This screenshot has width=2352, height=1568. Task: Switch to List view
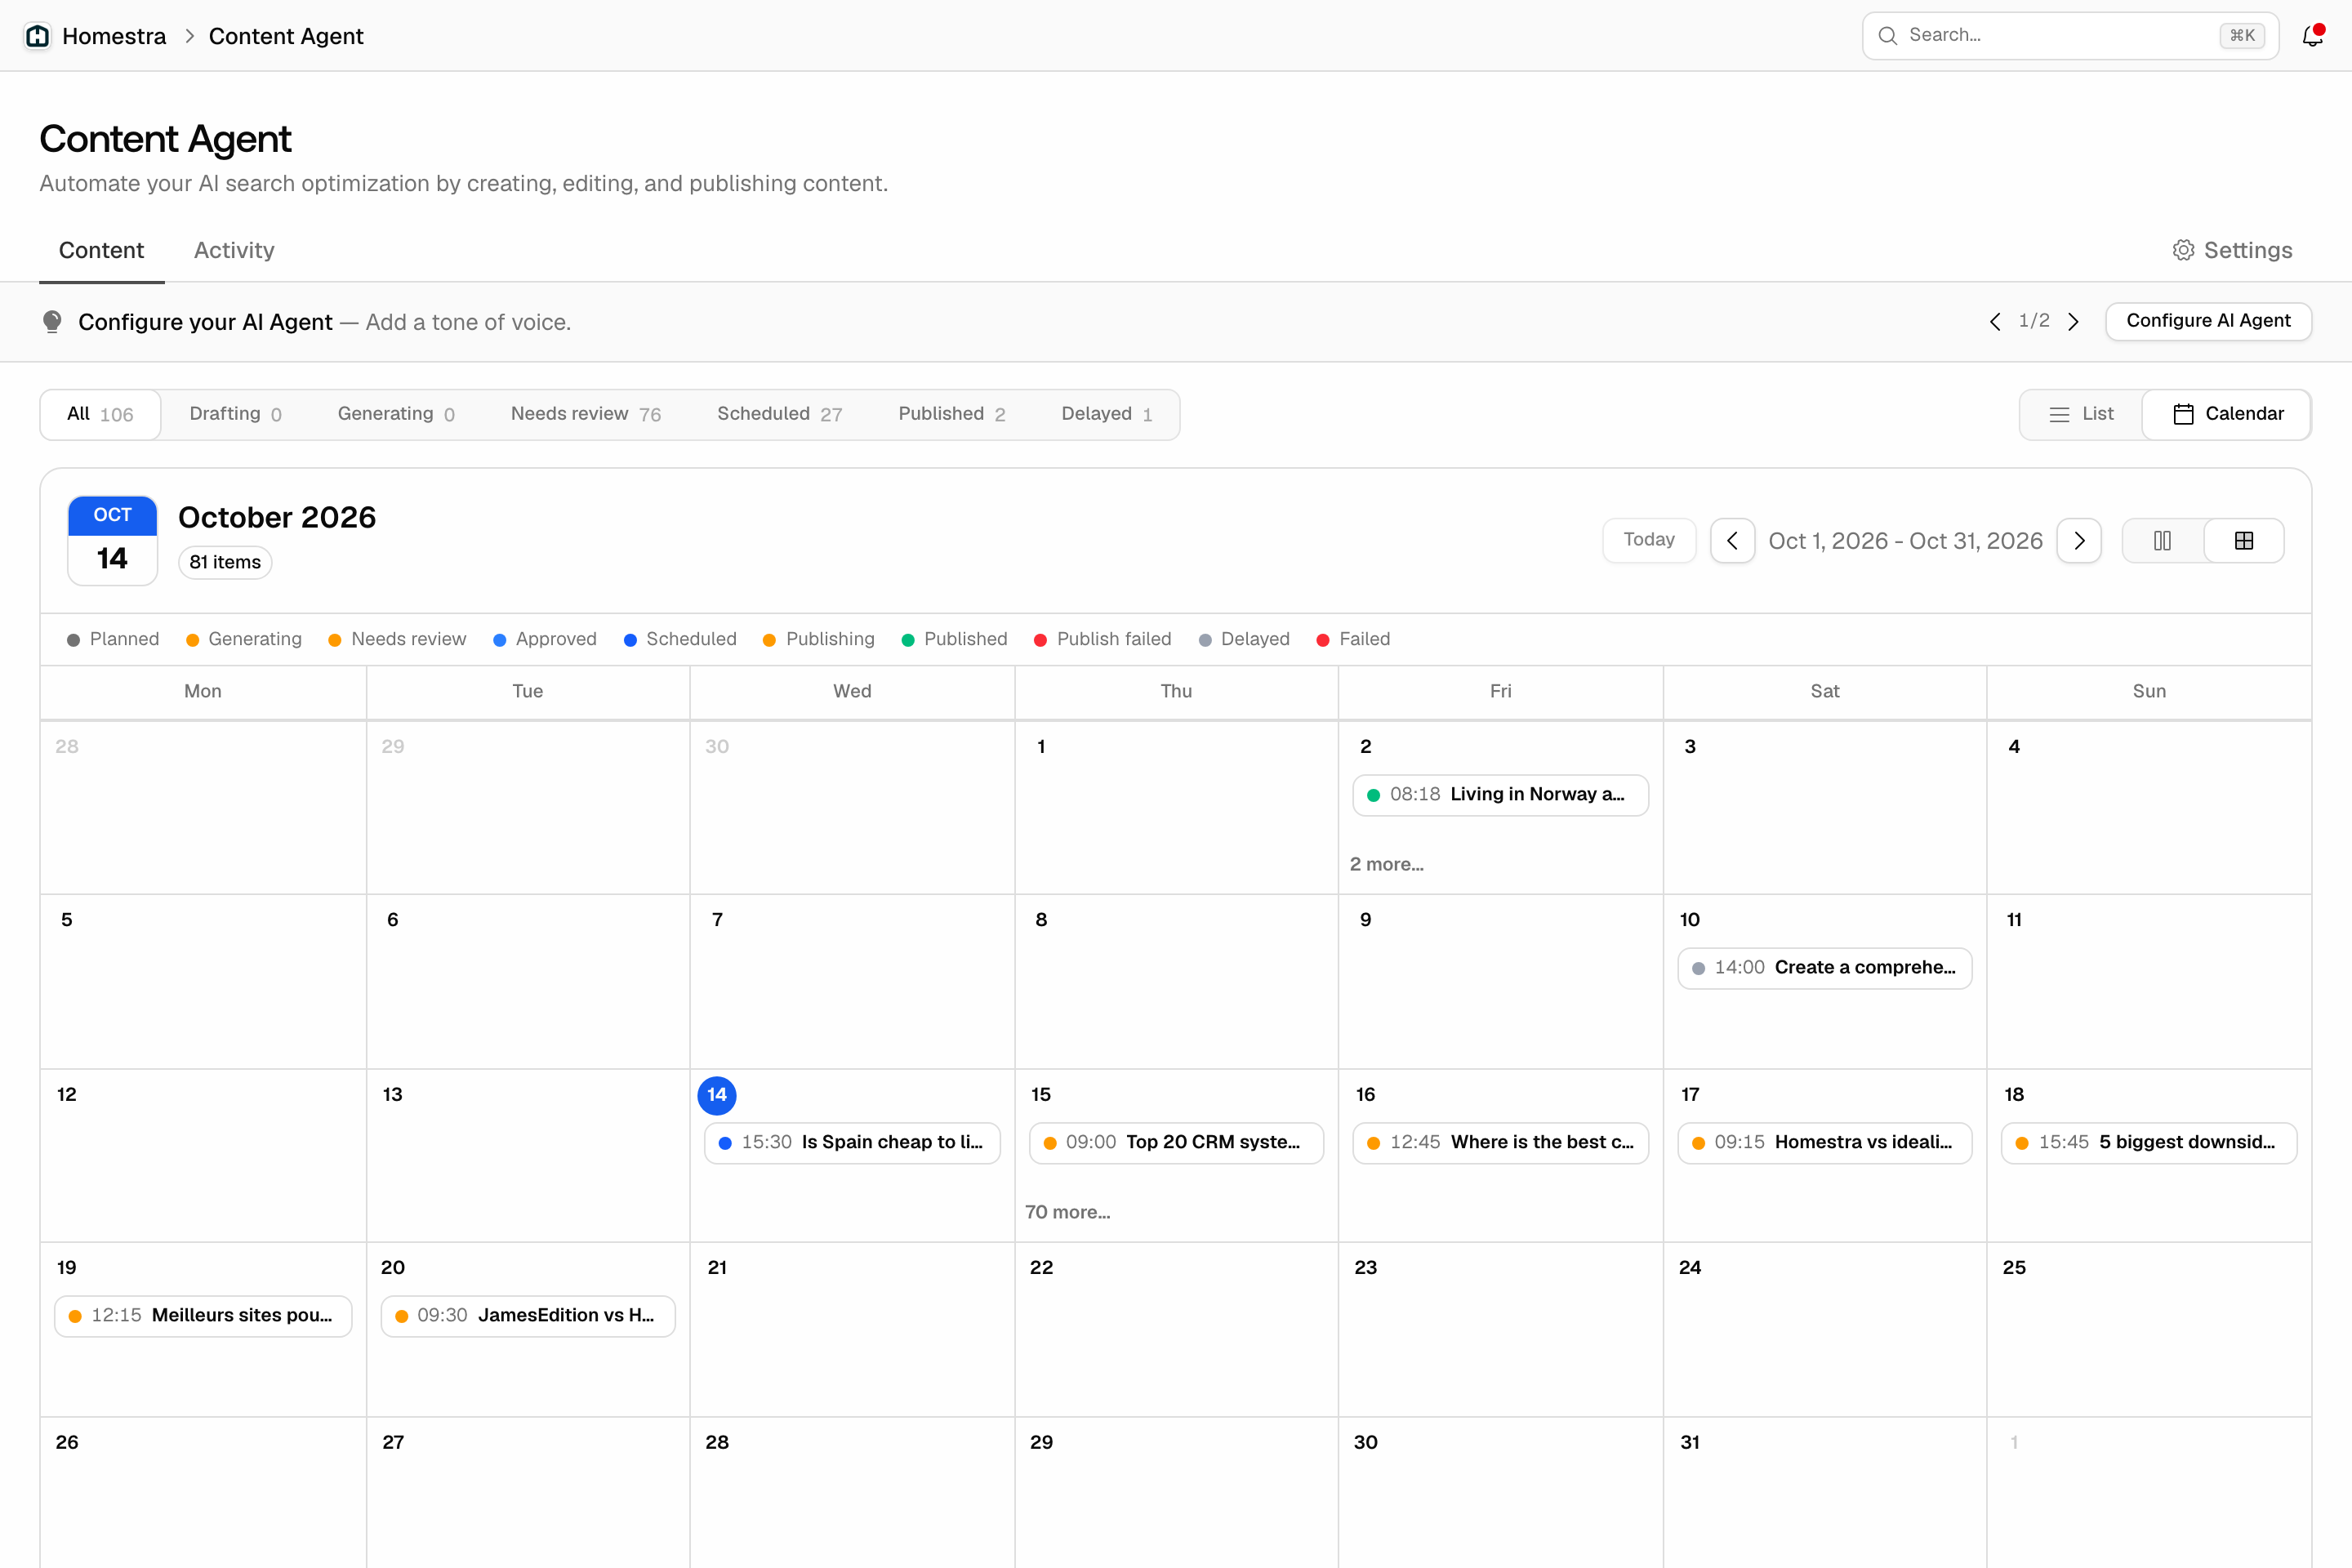tap(2081, 414)
